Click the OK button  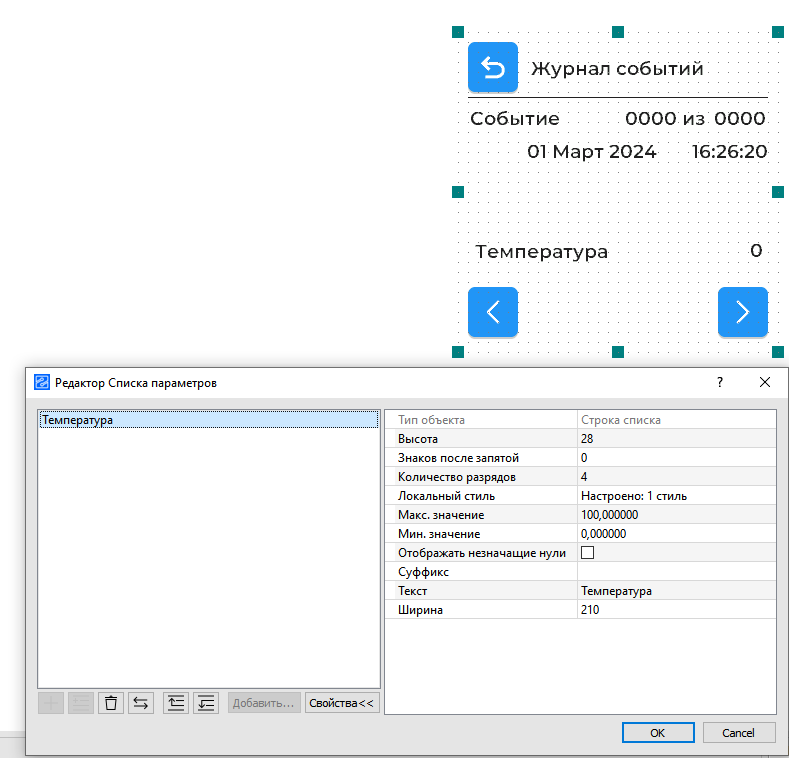[657, 732]
